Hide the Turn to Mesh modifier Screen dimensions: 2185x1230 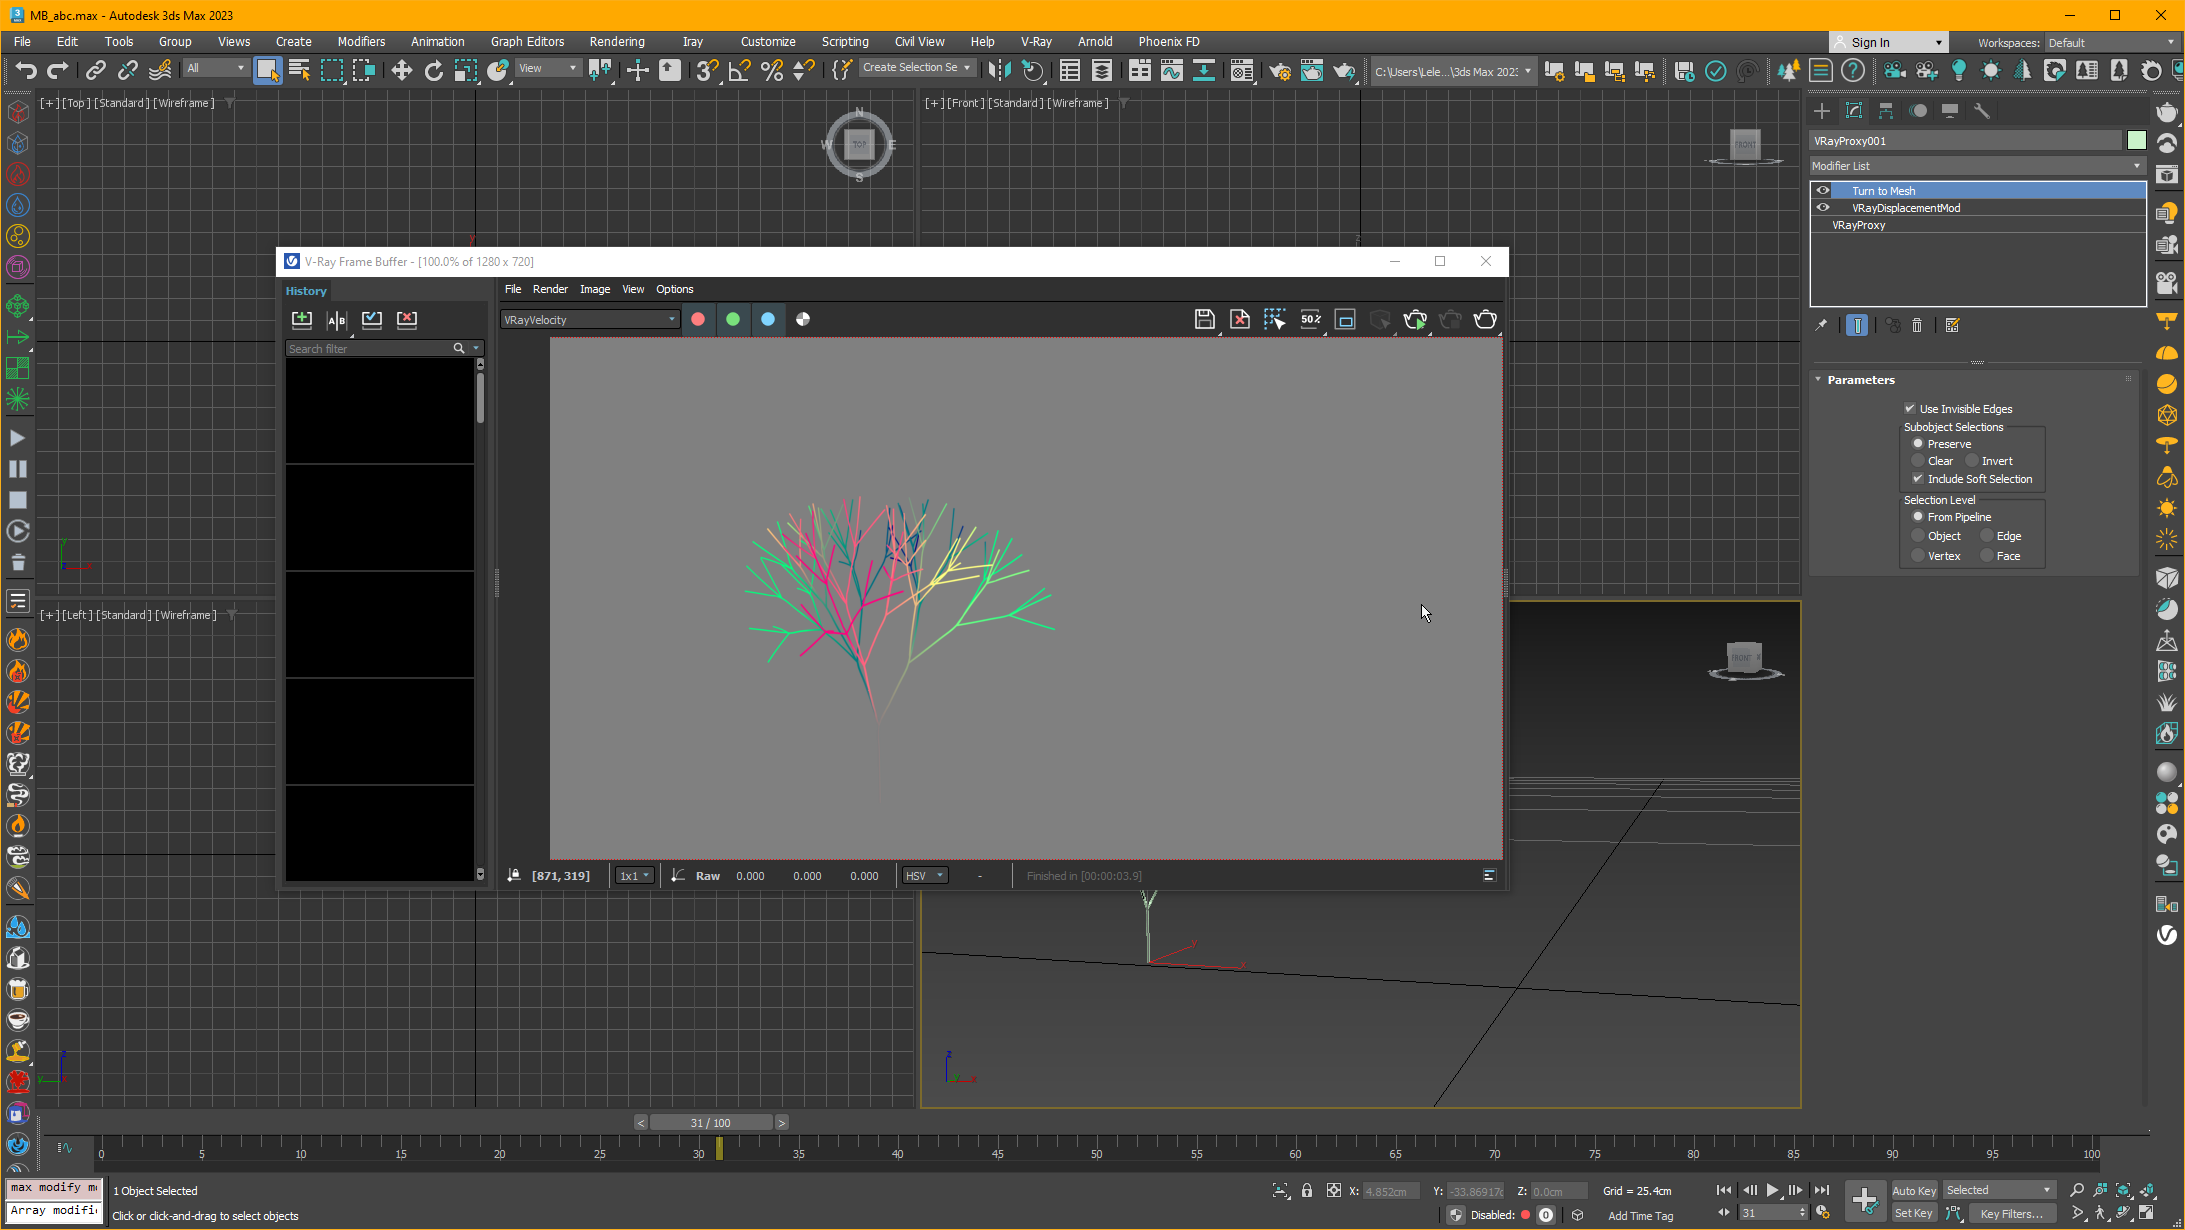pyautogui.click(x=1823, y=190)
